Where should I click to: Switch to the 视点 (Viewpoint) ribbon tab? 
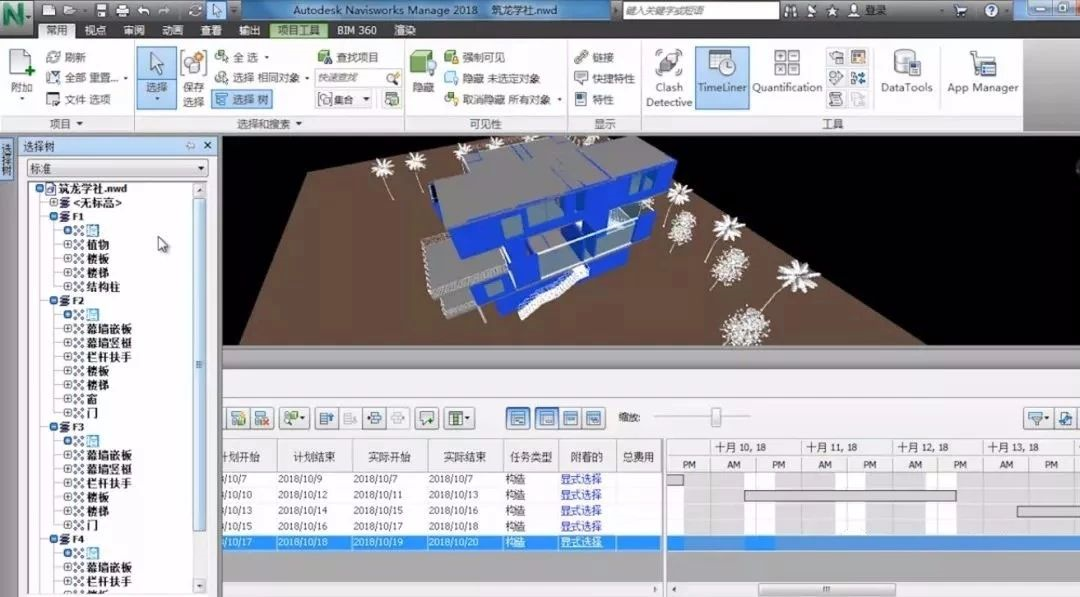click(96, 31)
